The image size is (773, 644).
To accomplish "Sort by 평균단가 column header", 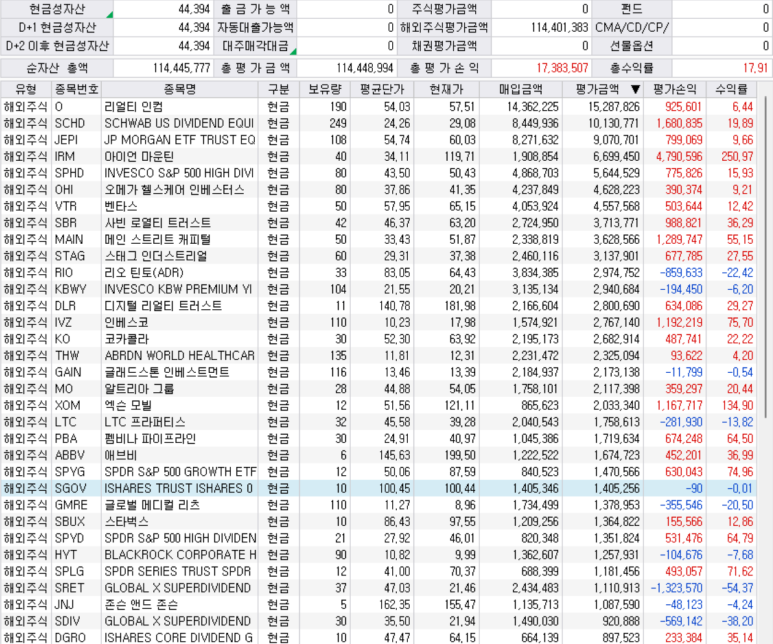I will point(382,89).
